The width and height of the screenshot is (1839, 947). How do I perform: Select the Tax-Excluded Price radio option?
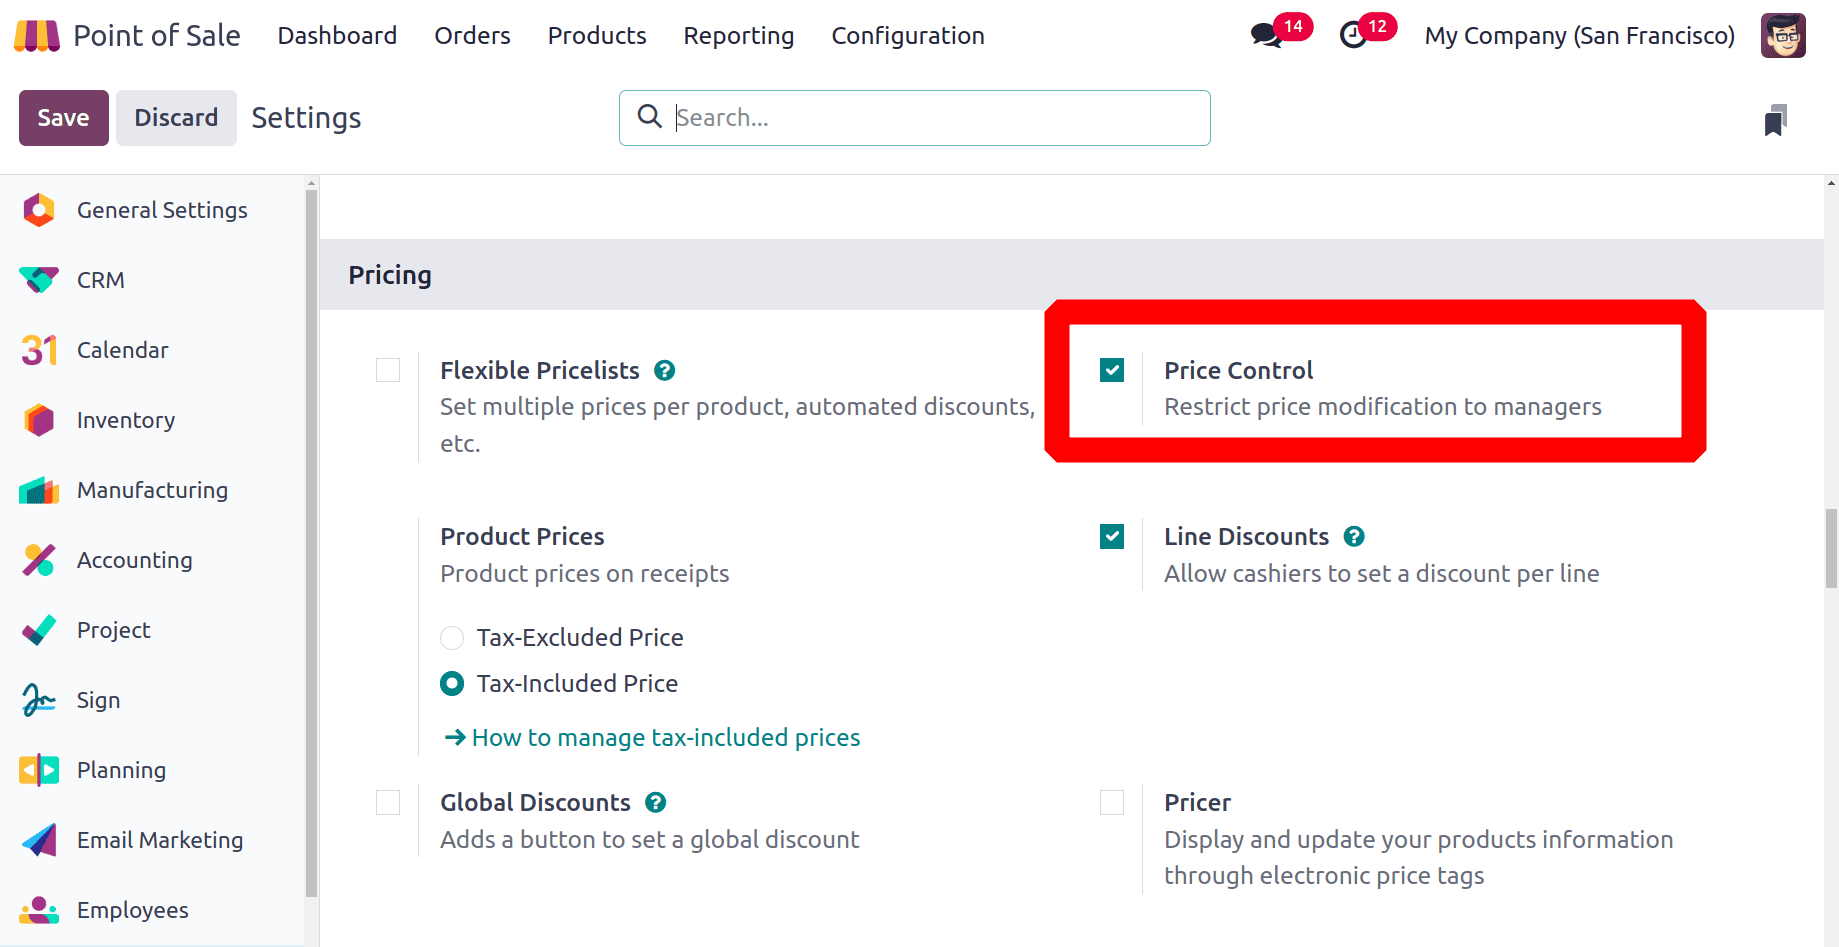click(x=452, y=638)
